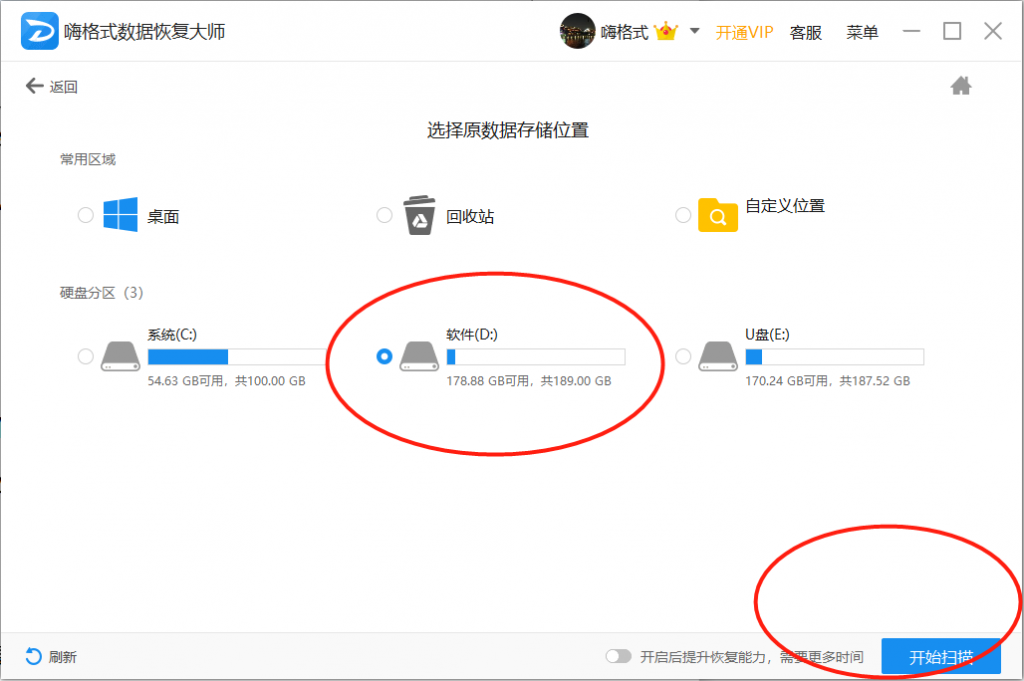Click the 系统(C:) drive name

(x=172, y=334)
